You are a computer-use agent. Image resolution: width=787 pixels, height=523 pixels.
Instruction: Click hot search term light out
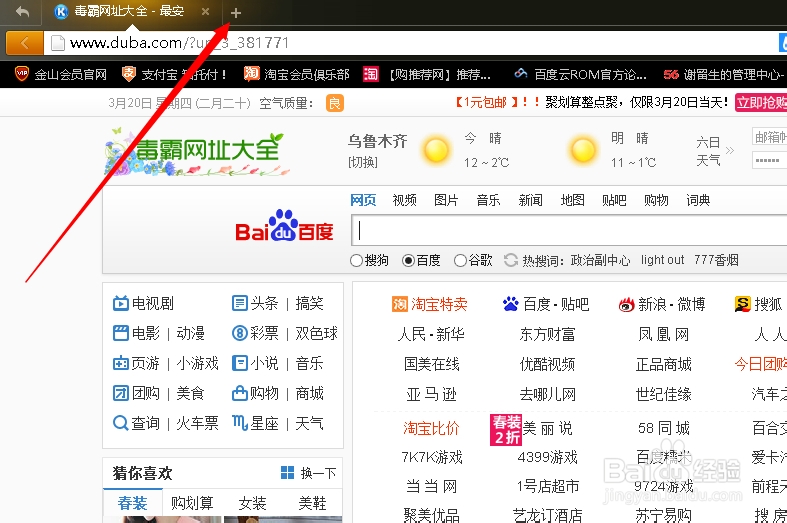[x=662, y=260]
